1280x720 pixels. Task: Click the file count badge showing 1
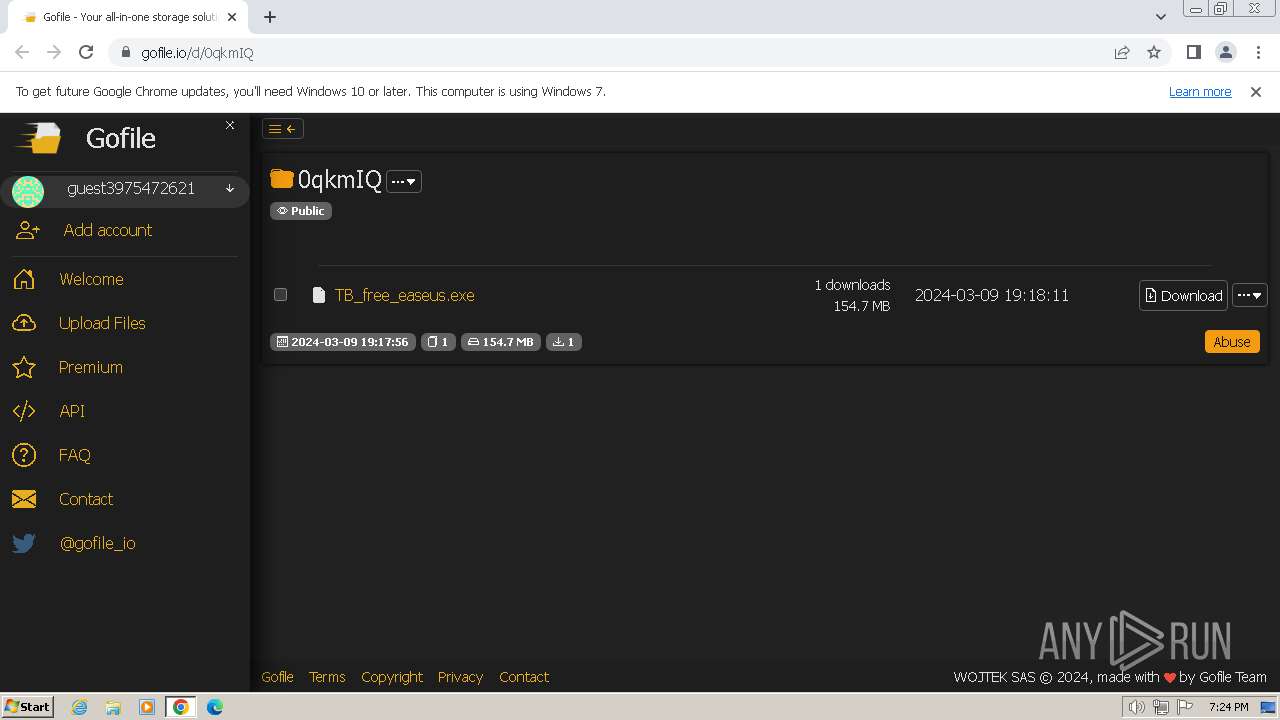[438, 342]
